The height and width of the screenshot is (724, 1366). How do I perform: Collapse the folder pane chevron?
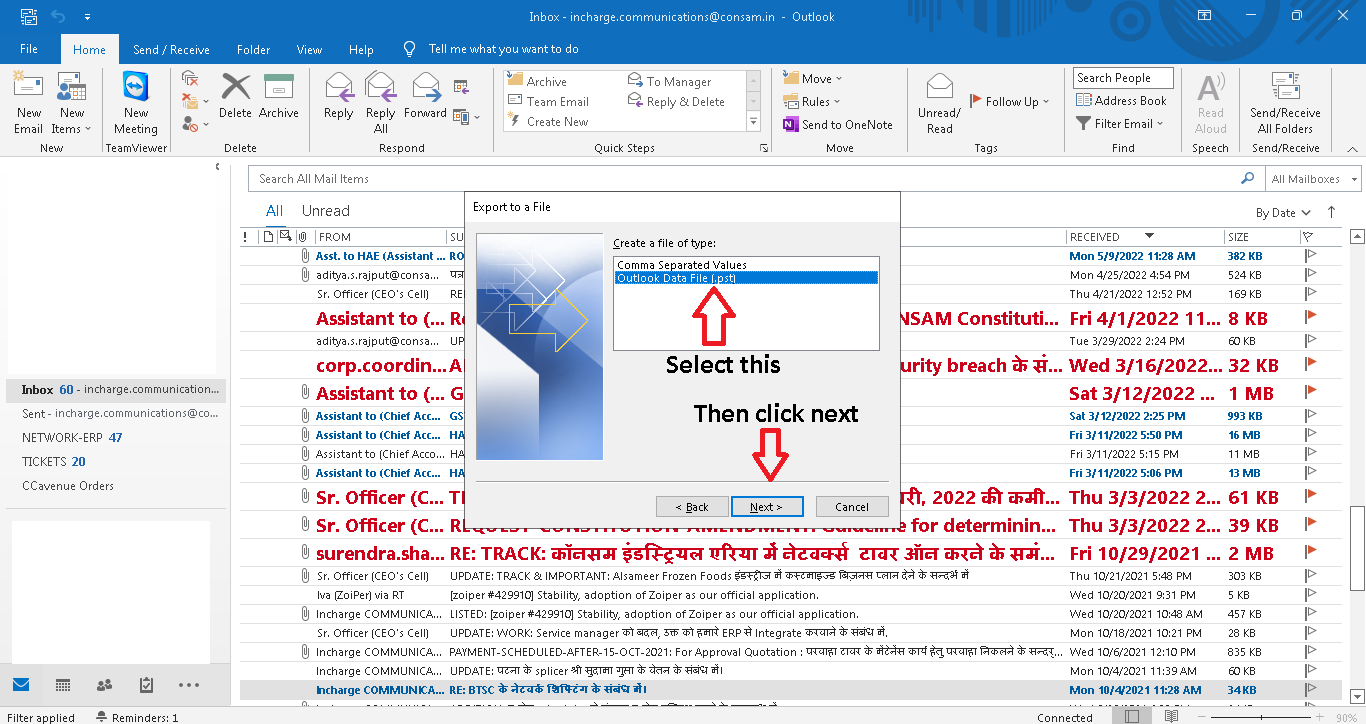[218, 167]
